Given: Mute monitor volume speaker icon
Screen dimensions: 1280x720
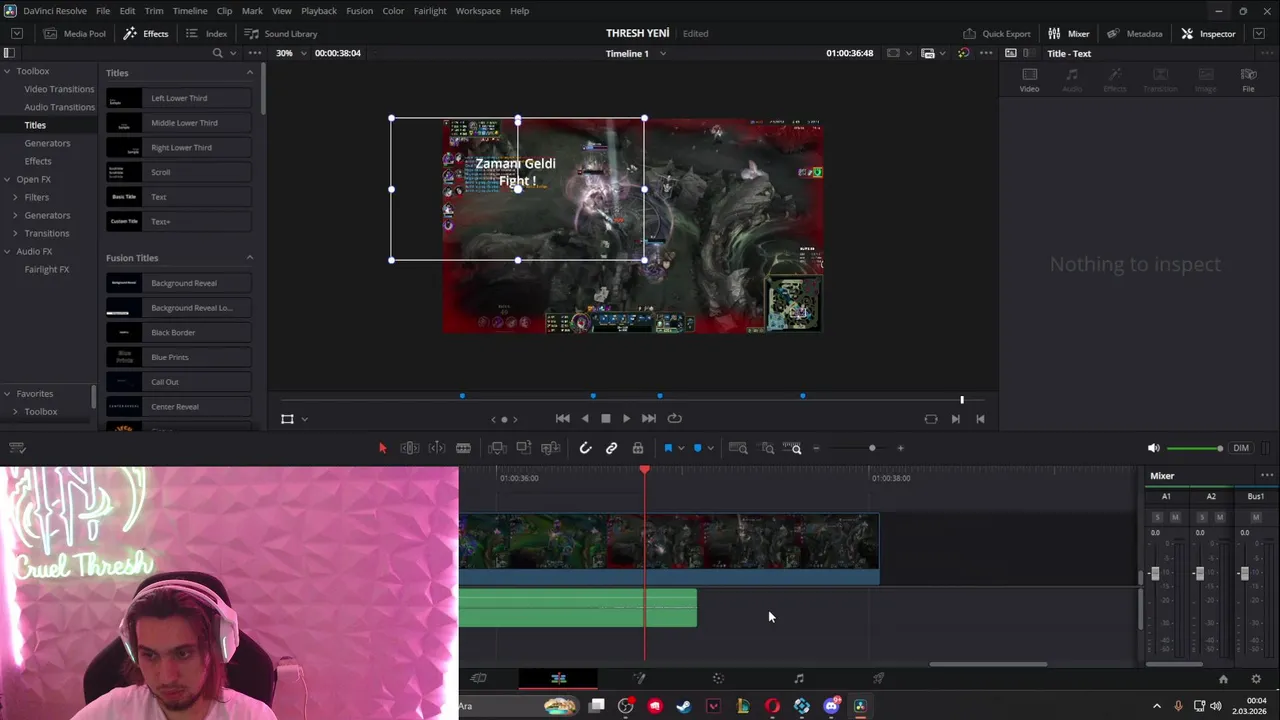Looking at the screenshot, I should click(x=1153, y=448).
